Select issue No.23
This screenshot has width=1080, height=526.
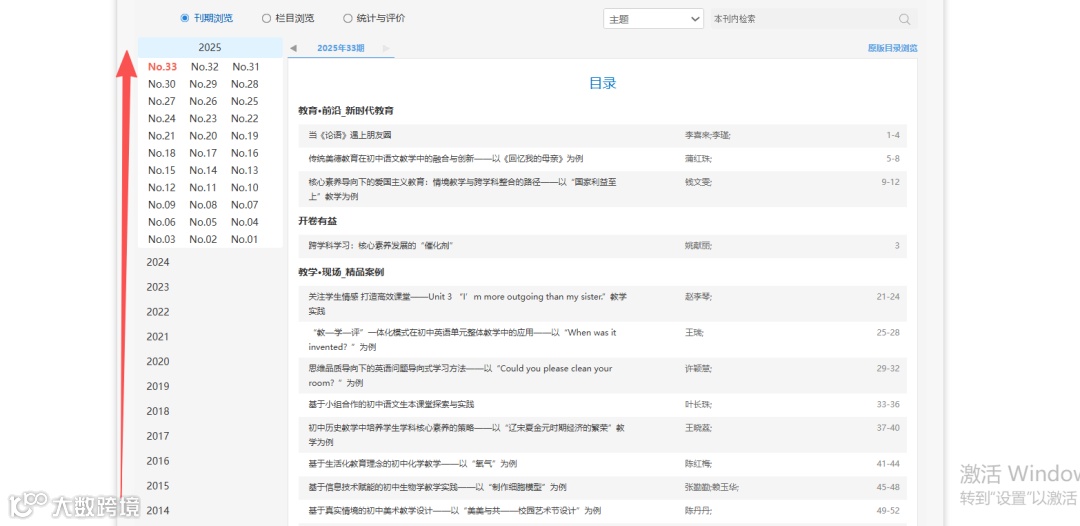pyautogui.click(x=203, y=118)
